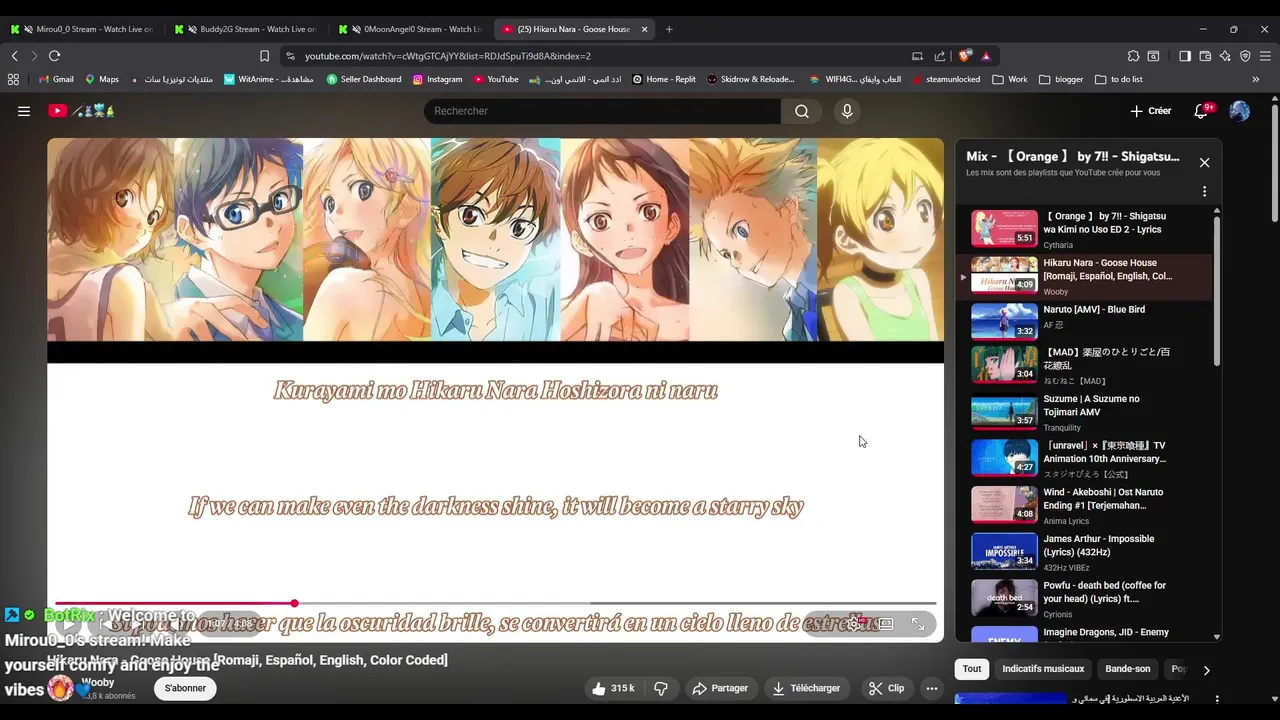The height and width of the screenshot is (720, 1280).
Task: Toggle the browser sidebar panel
Action: coord(1185,56)
